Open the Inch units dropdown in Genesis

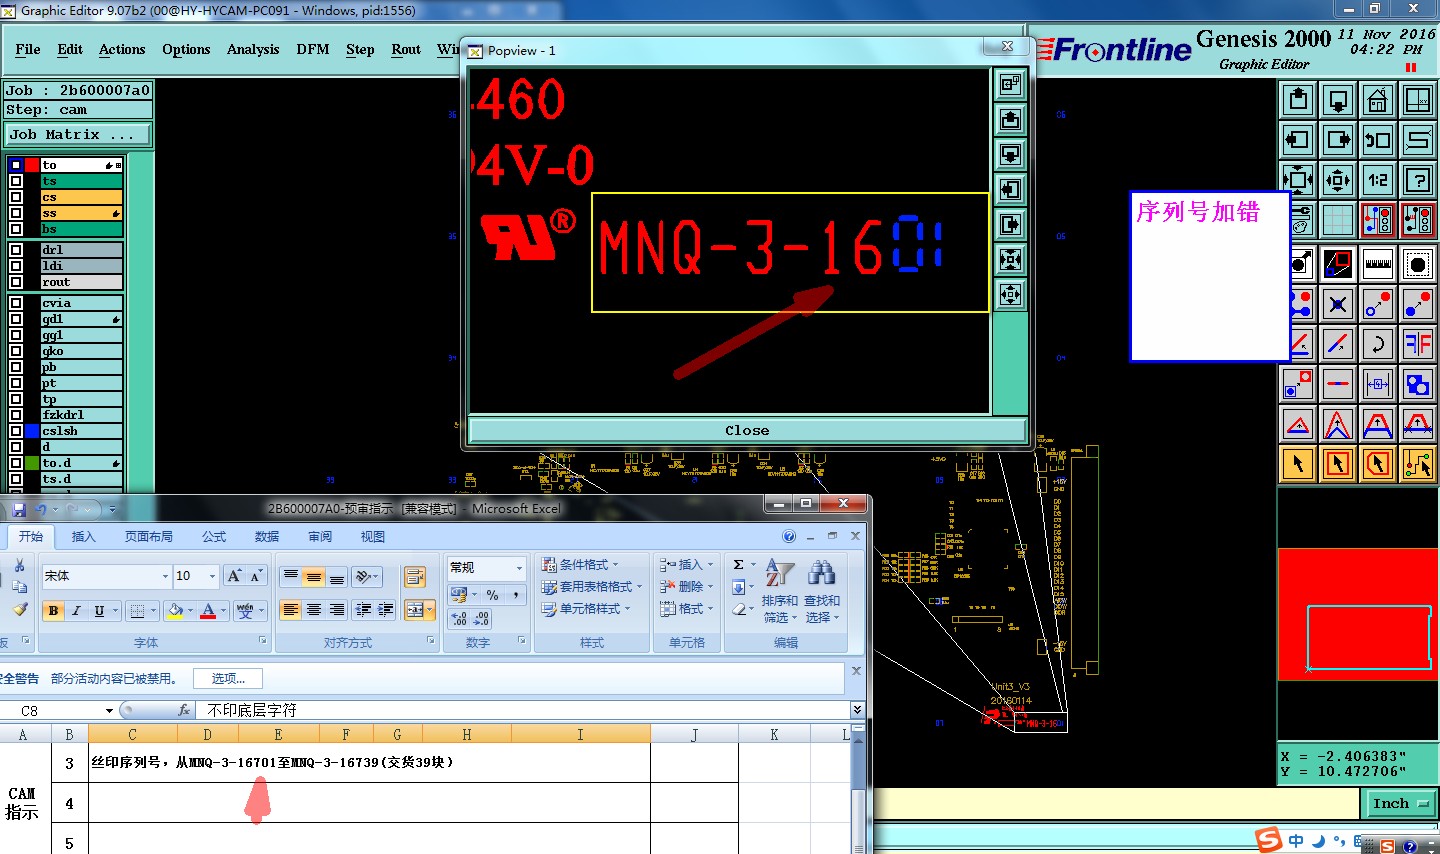[x=1399, y=803]
